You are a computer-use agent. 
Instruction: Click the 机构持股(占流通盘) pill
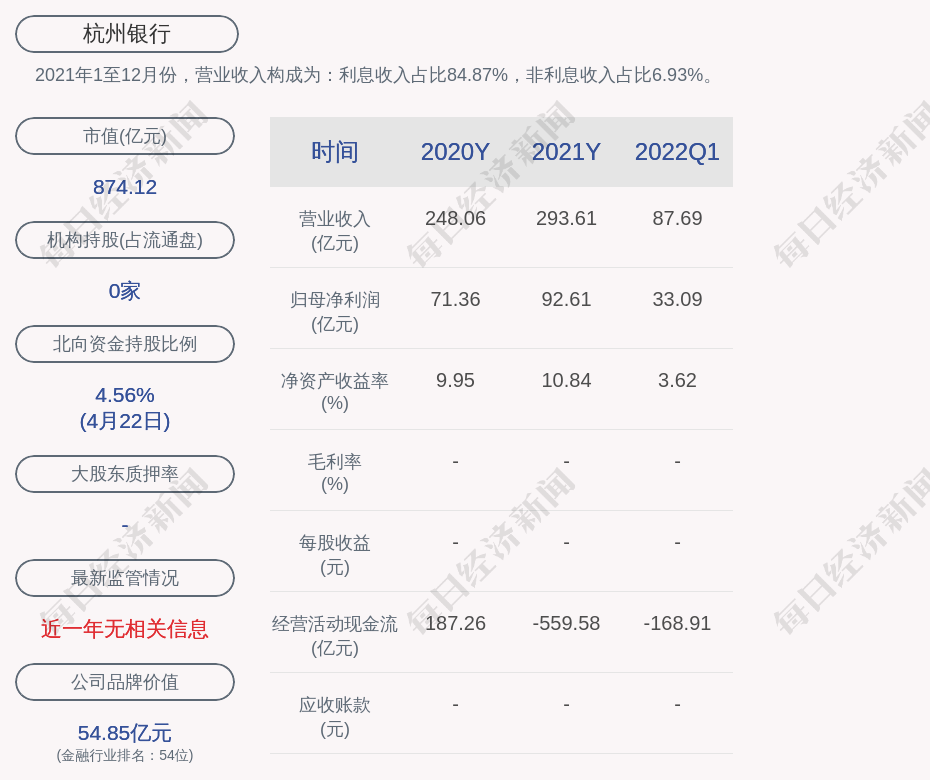125,240
